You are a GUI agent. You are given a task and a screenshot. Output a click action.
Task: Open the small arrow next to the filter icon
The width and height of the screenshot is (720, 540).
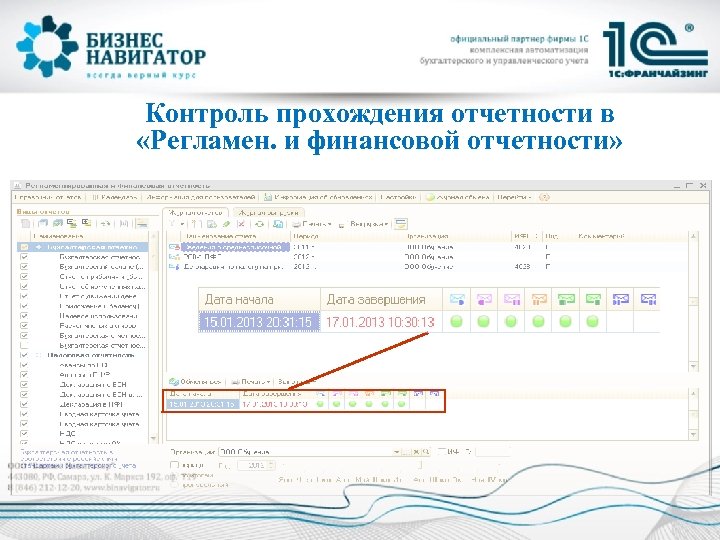pyautogui.click(x=182, y=224)
